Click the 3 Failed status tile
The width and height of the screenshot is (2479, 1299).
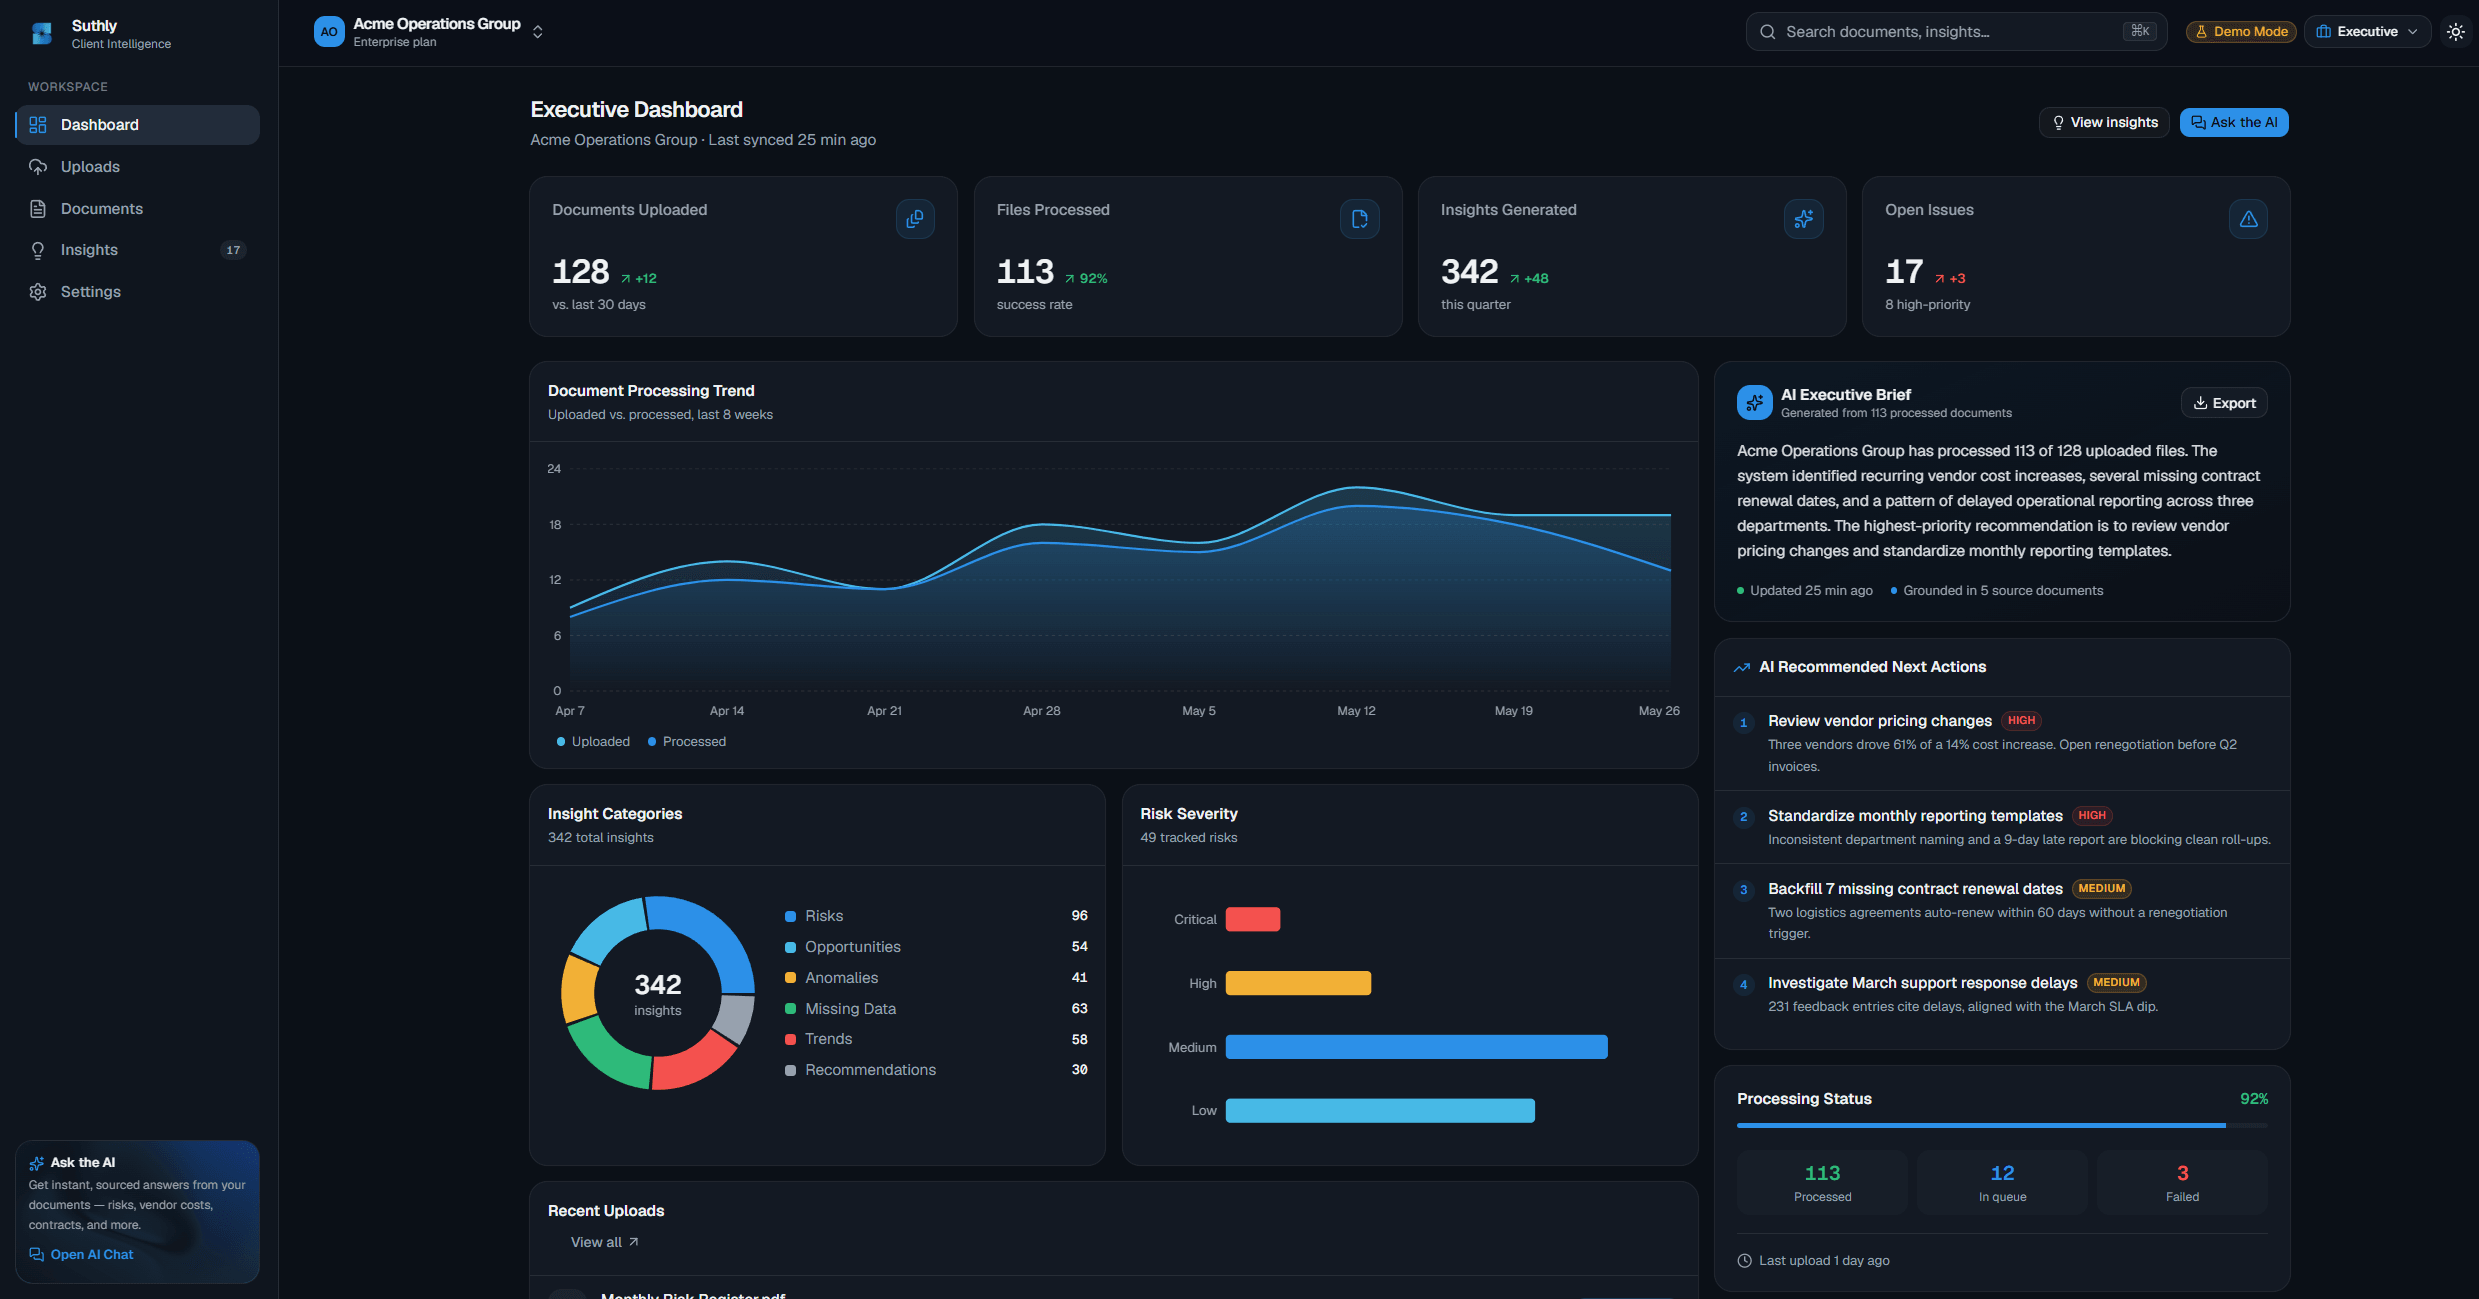point(2182,1182)
